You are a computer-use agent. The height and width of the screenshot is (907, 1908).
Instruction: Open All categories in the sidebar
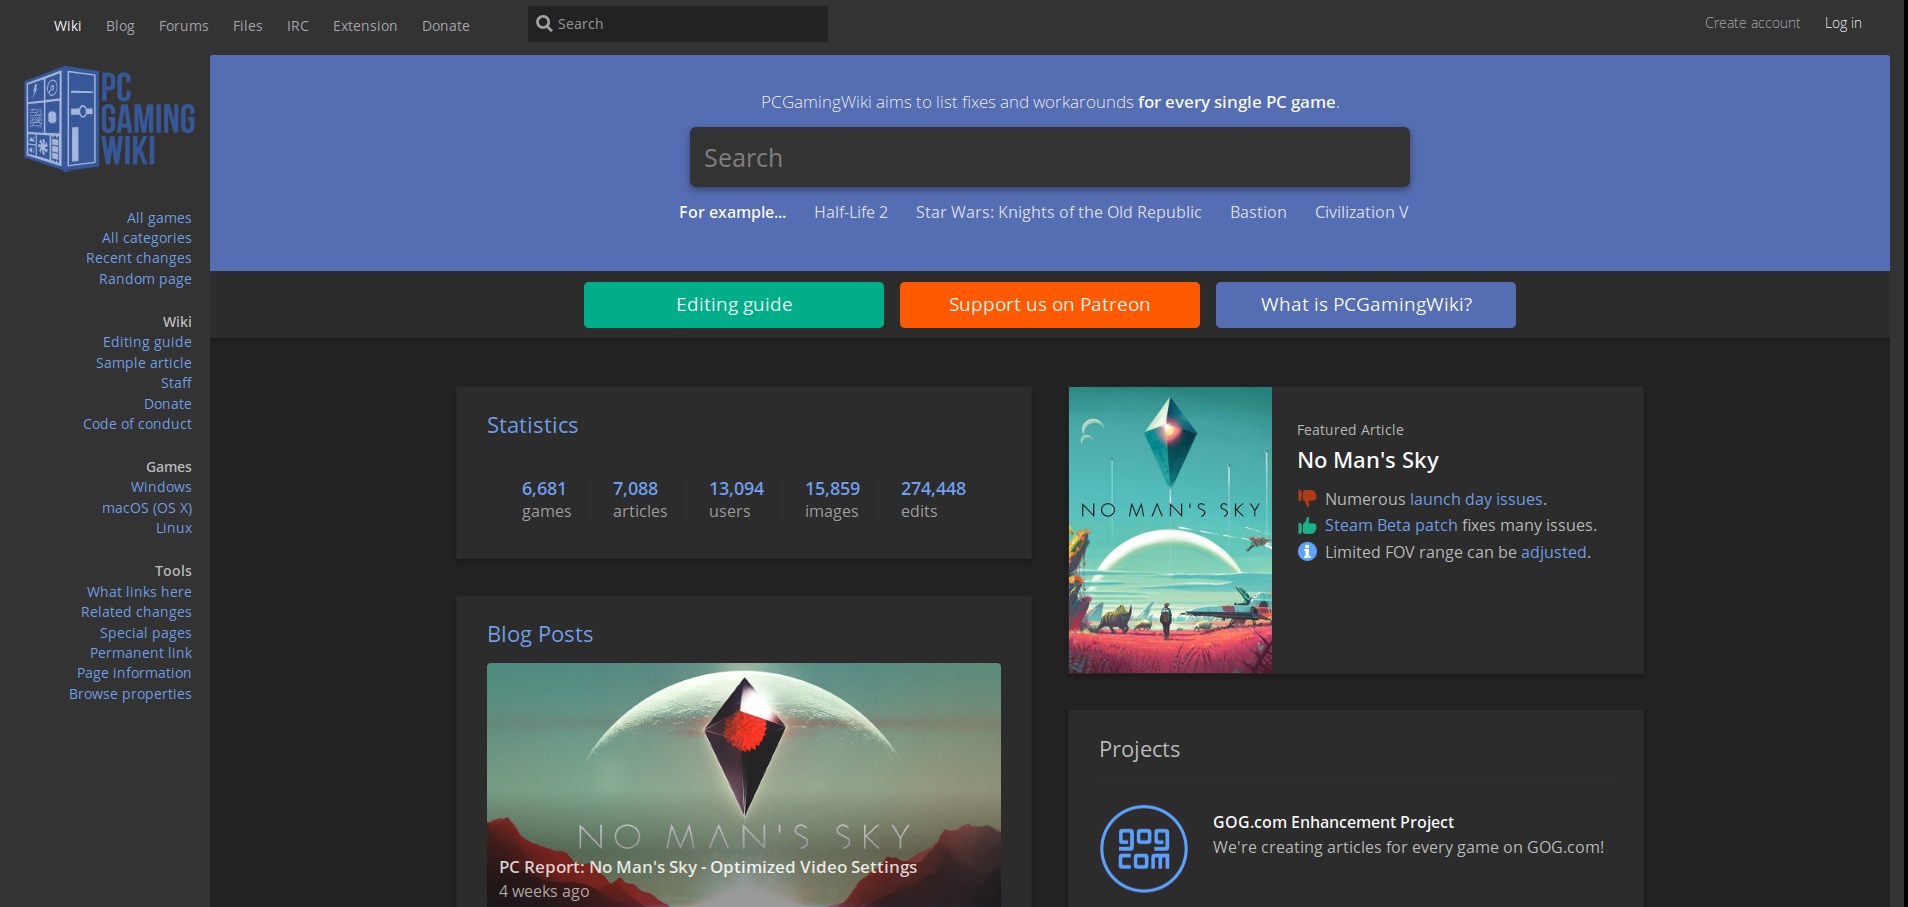pos(147,238)
